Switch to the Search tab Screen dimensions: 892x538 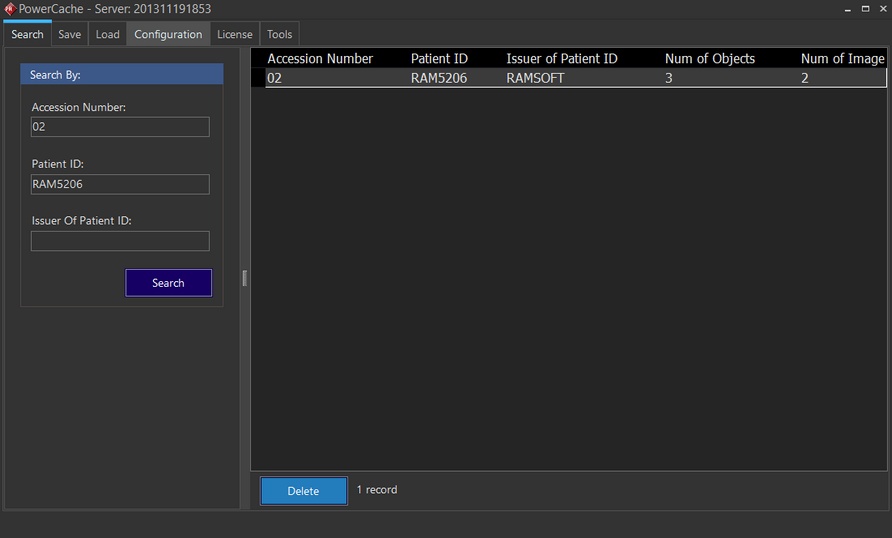(x=27, y=34)
